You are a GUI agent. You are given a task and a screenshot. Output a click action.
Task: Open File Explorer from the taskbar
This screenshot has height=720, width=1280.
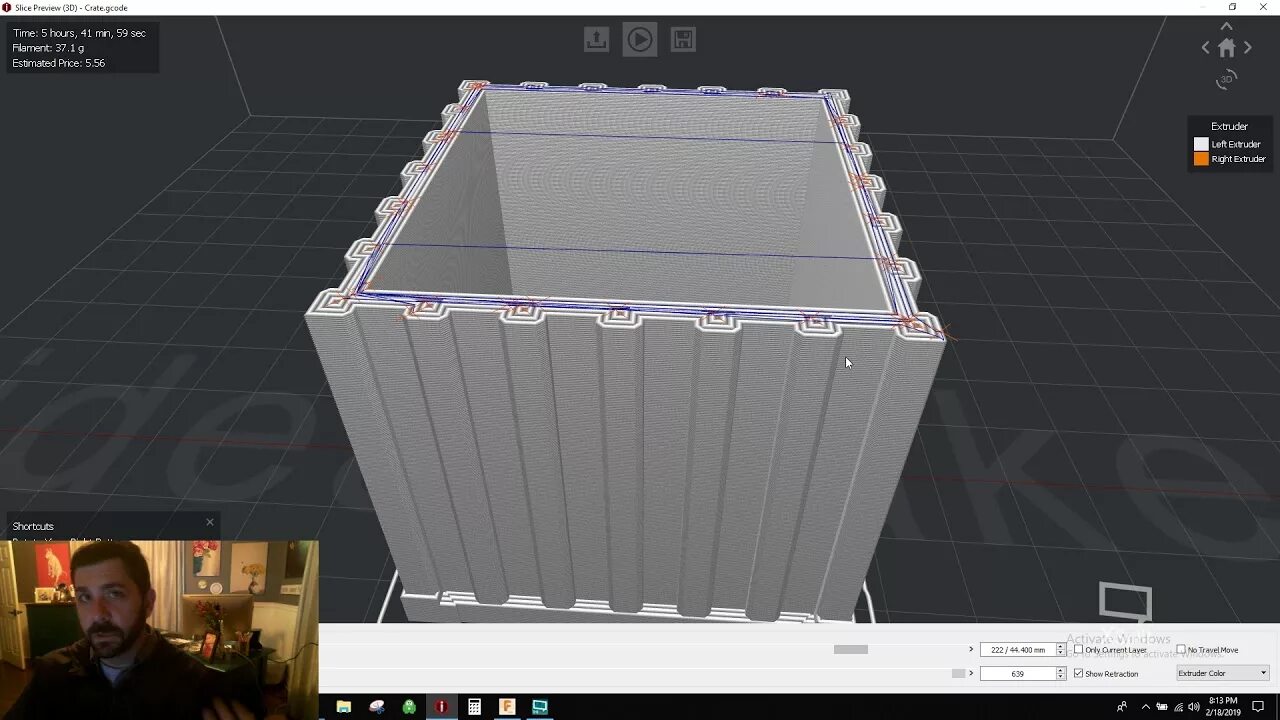tap(344, 707)
